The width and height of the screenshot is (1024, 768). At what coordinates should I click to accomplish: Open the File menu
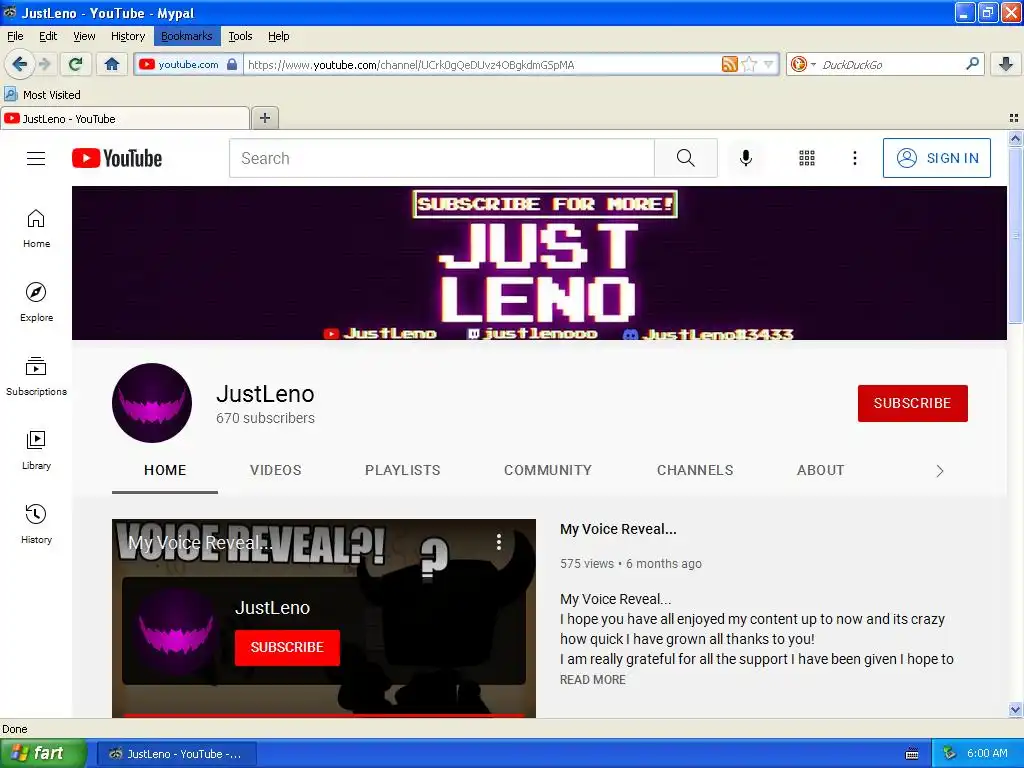pyautogui.click(x=15, y=36)
